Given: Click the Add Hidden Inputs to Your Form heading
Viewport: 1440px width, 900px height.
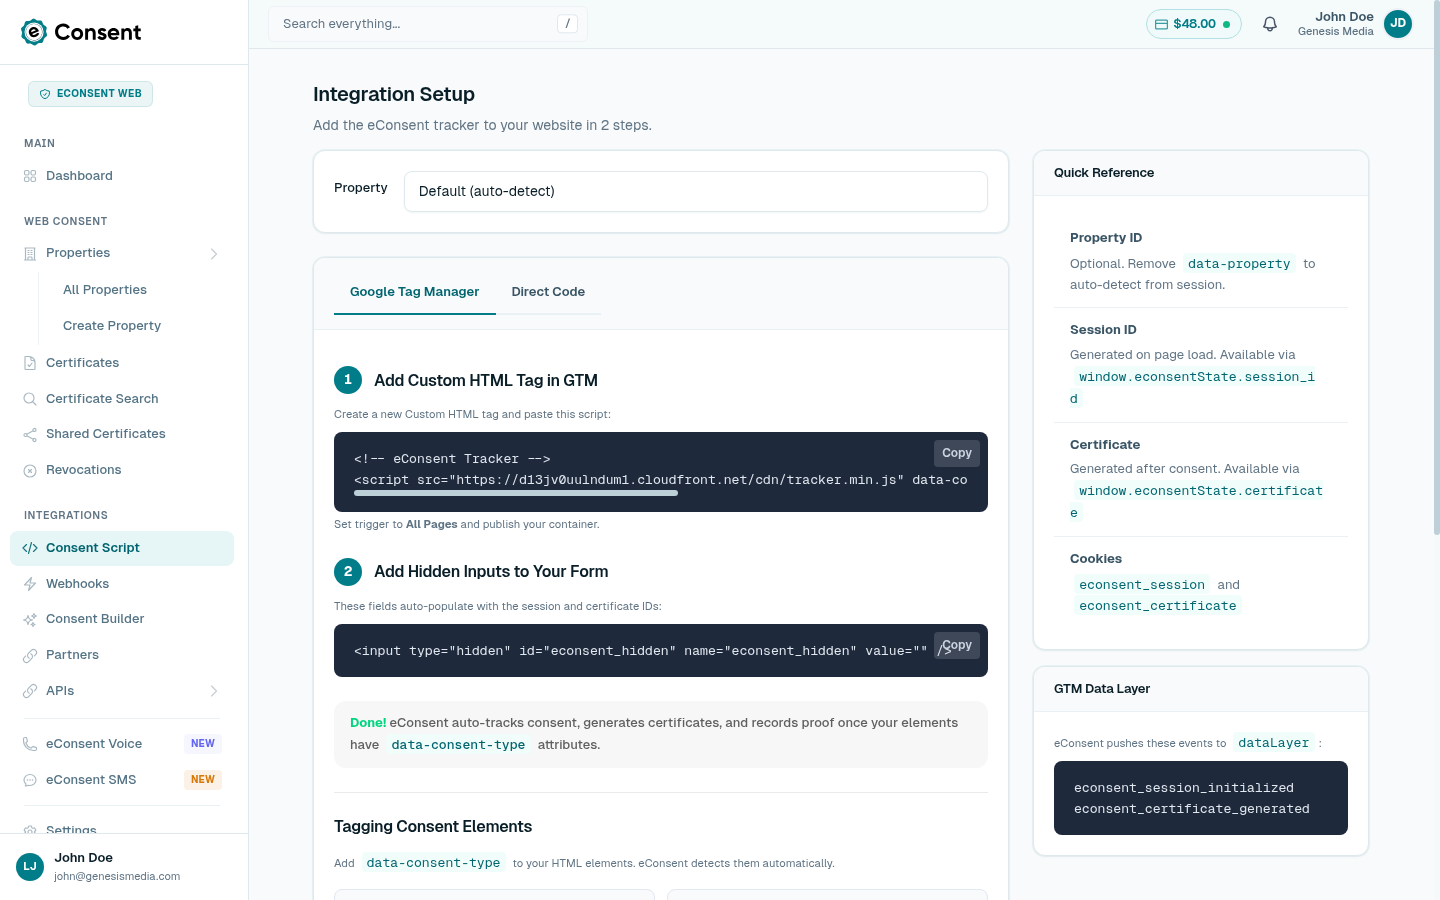Looking at the screenshot, I should pos(491,572).
